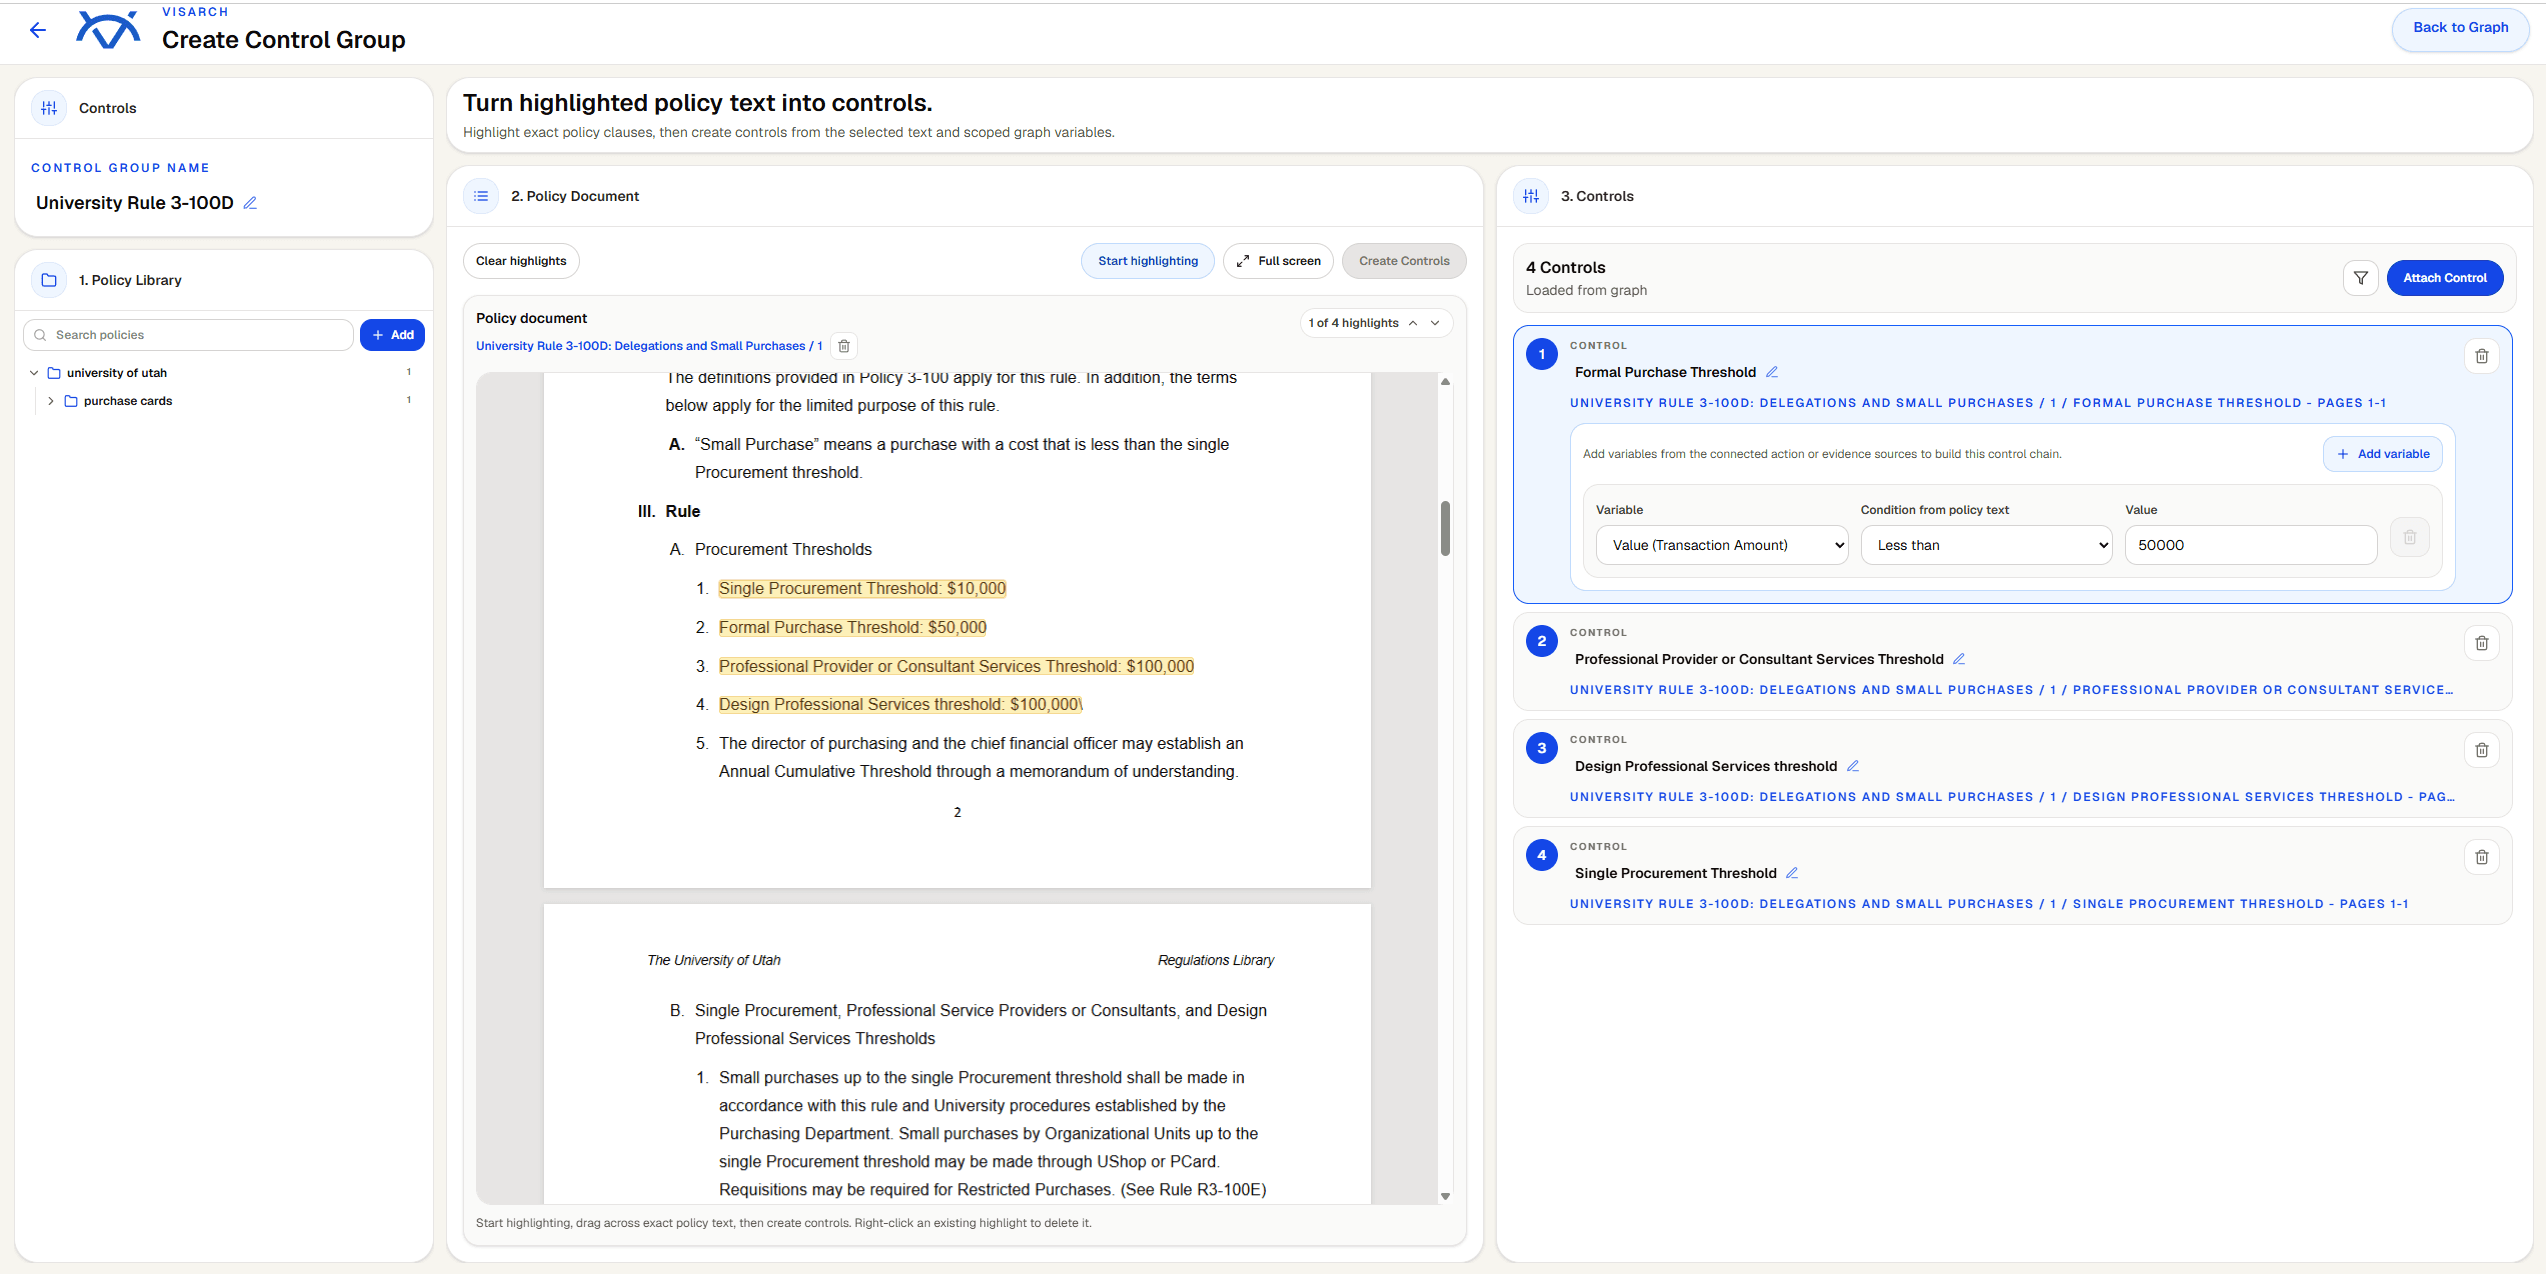2546x1274 pixels.
Task: Click the Controls sliders icon in left panel
Action: point(49,108)
